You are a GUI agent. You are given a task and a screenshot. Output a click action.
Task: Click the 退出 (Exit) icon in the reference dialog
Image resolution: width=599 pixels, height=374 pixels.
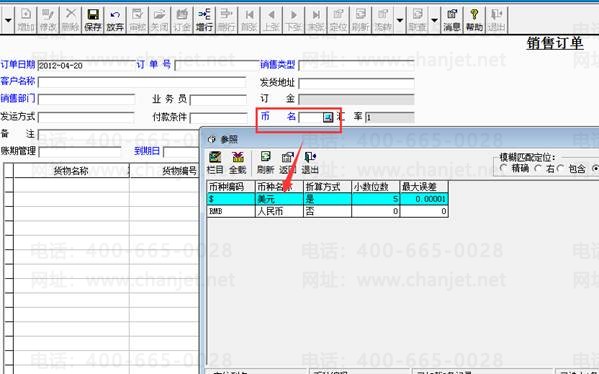[x=310, y=162]
